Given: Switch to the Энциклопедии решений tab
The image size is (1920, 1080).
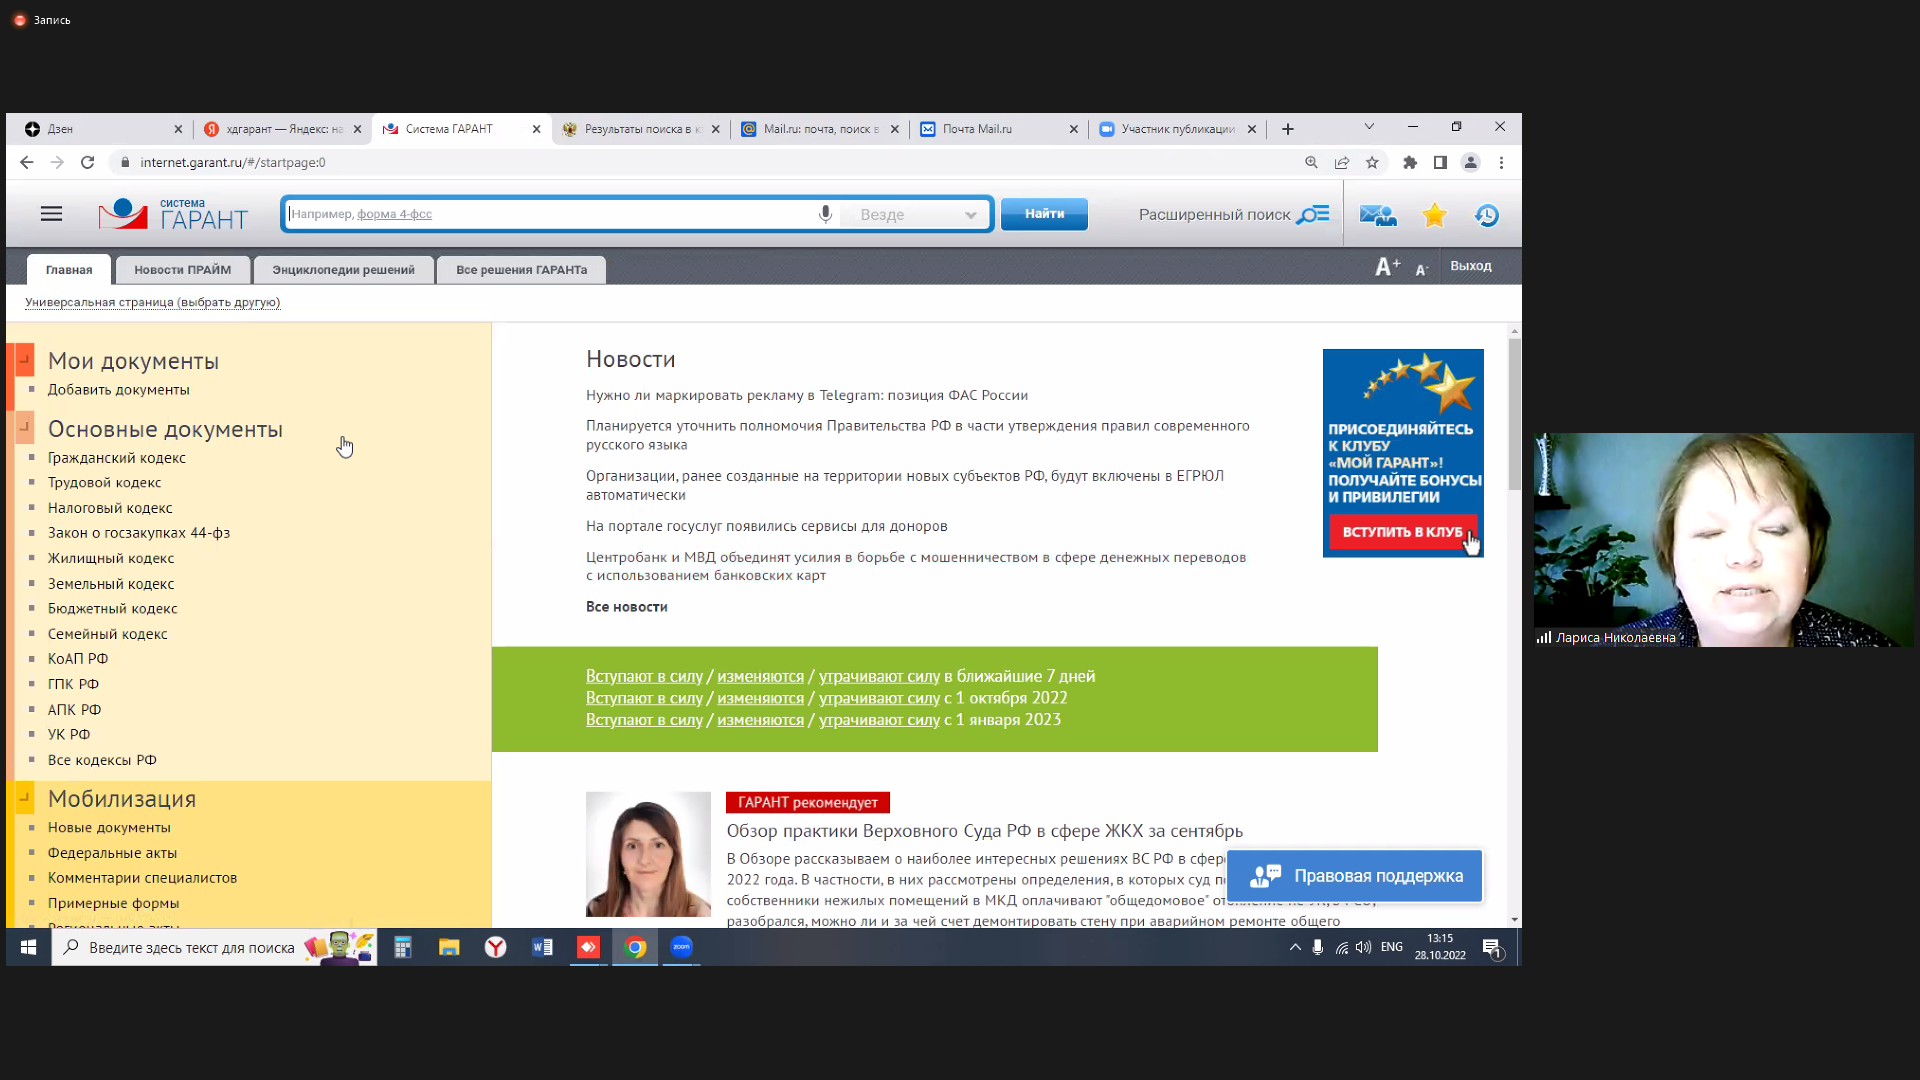Looking at the screenshot, I should 343,270.
